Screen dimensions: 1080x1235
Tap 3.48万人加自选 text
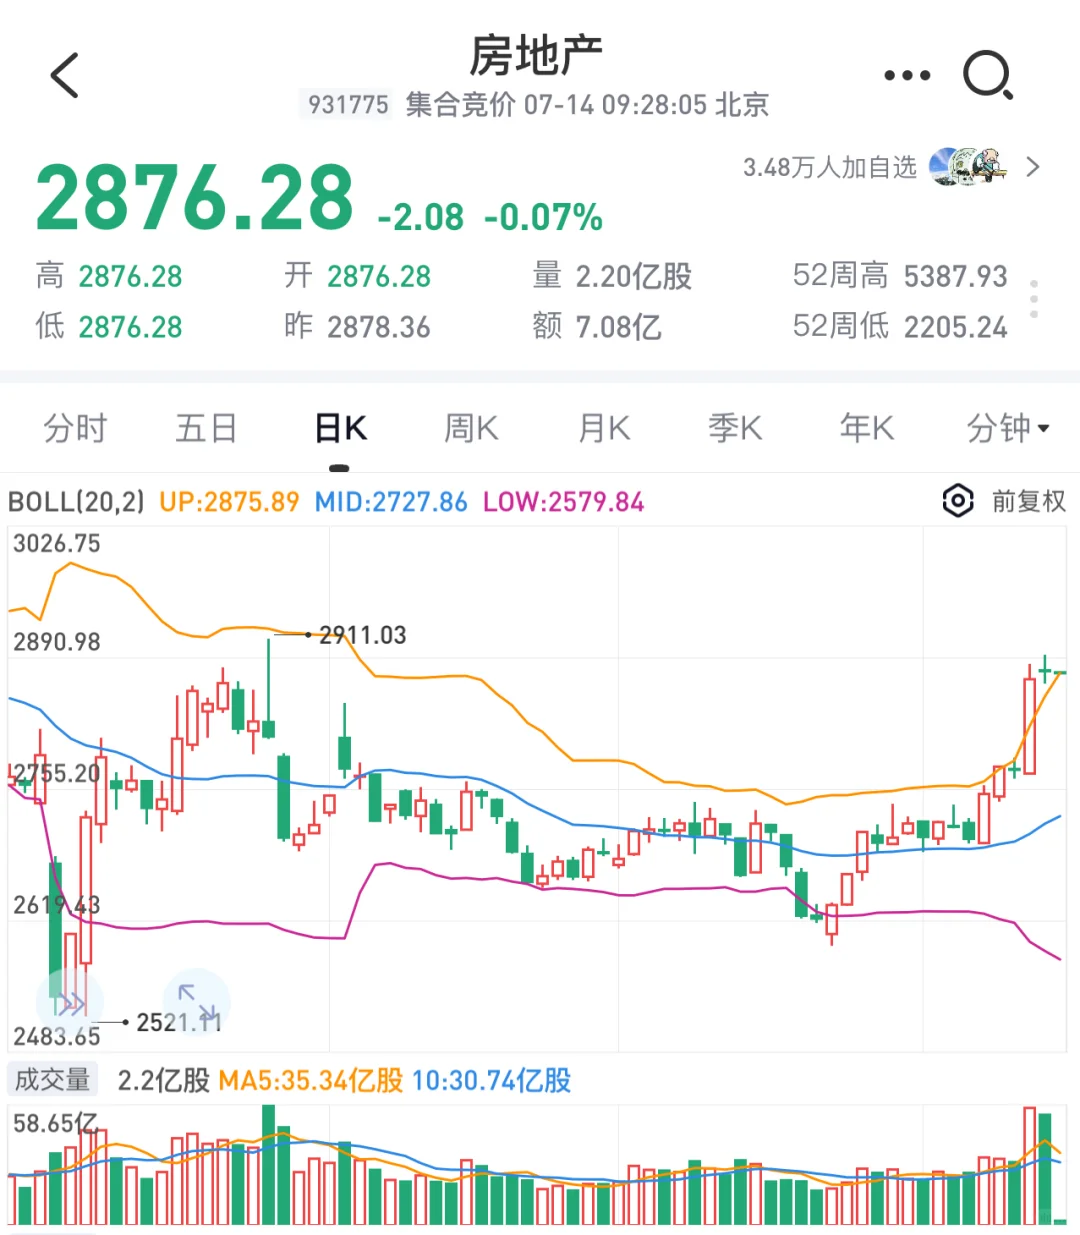[829, 167]
